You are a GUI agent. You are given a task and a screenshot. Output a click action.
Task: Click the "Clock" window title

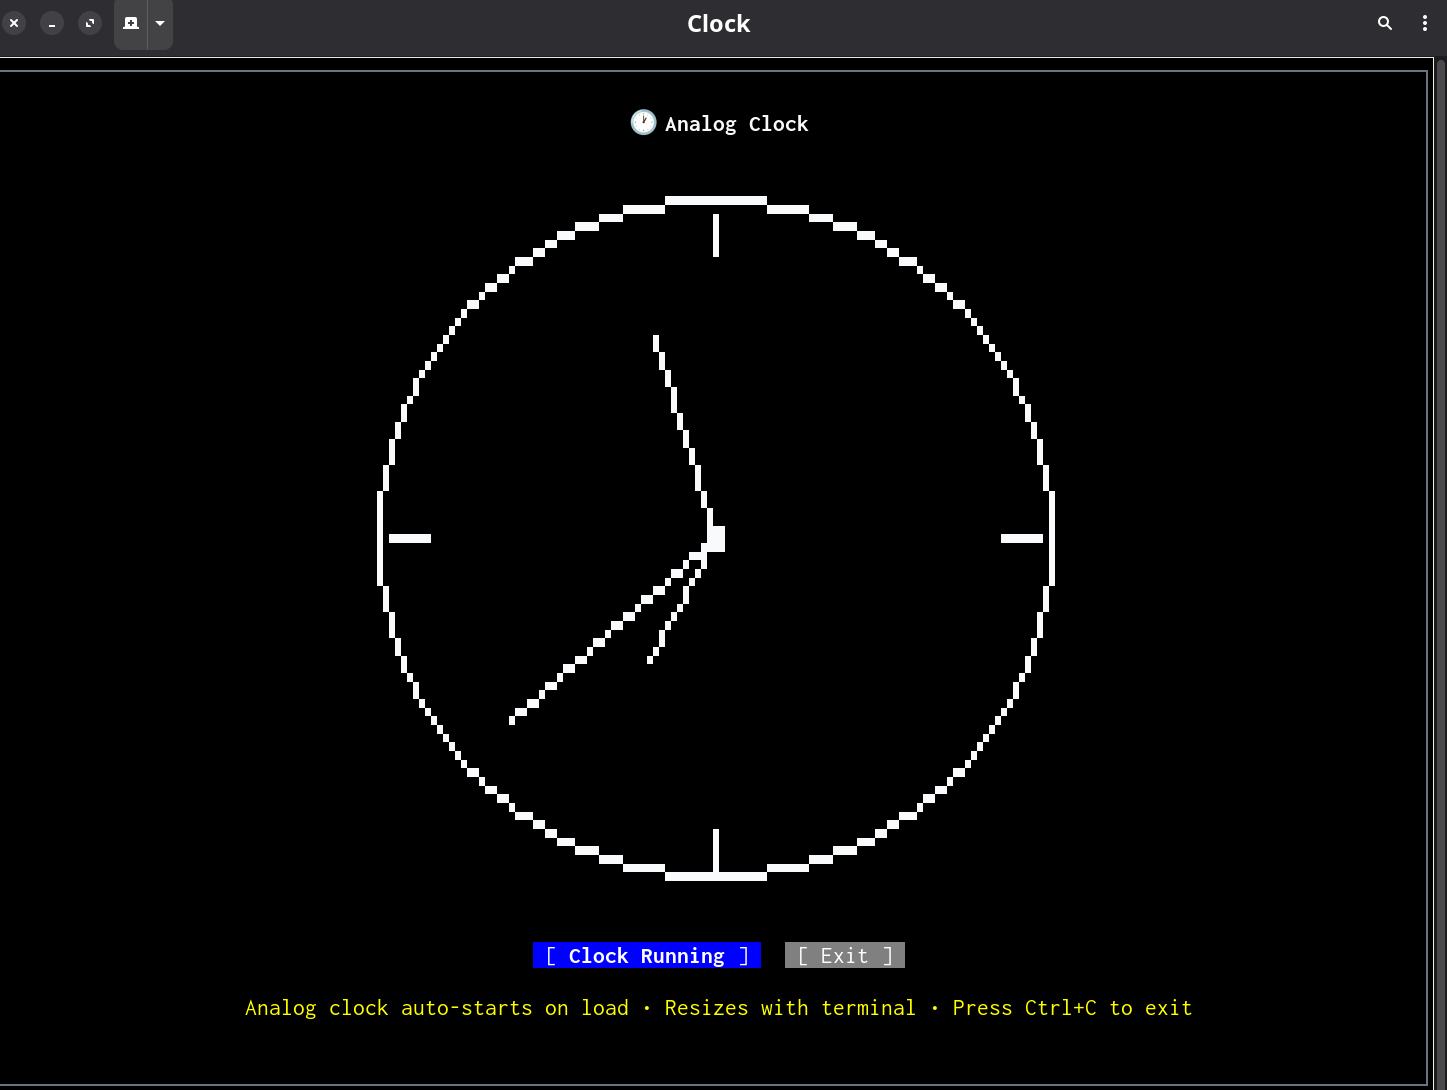[x=718, y=23]
